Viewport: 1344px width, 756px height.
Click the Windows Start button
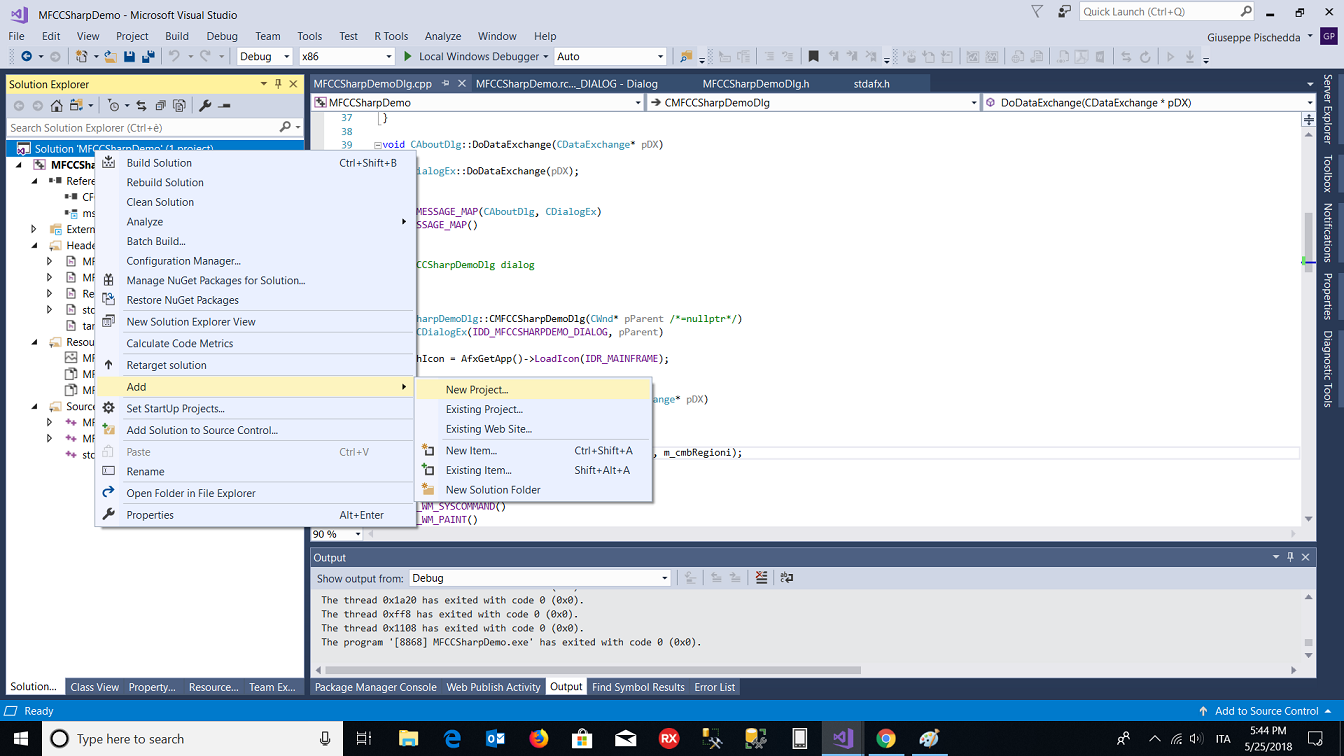click(21, 739)
